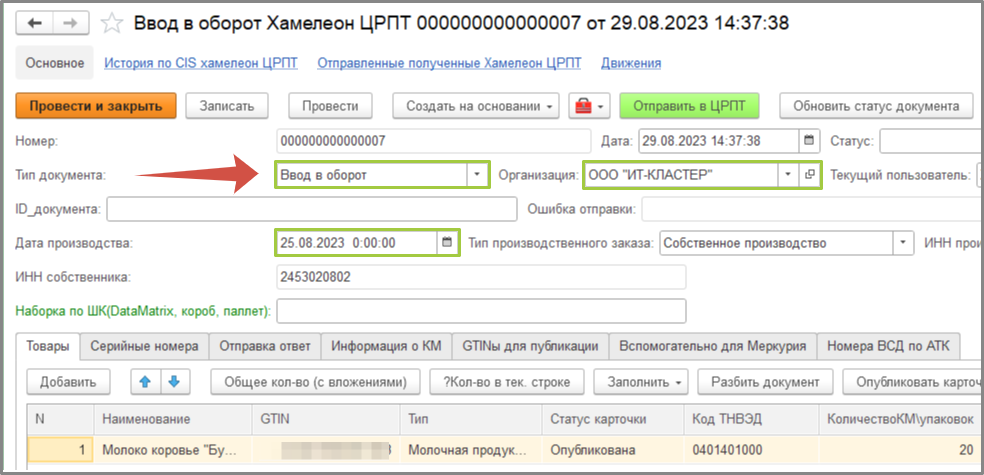984x475 pixels.
Task: Open Вспомогательно для Меркурия tab
Action: coord(713,346)
